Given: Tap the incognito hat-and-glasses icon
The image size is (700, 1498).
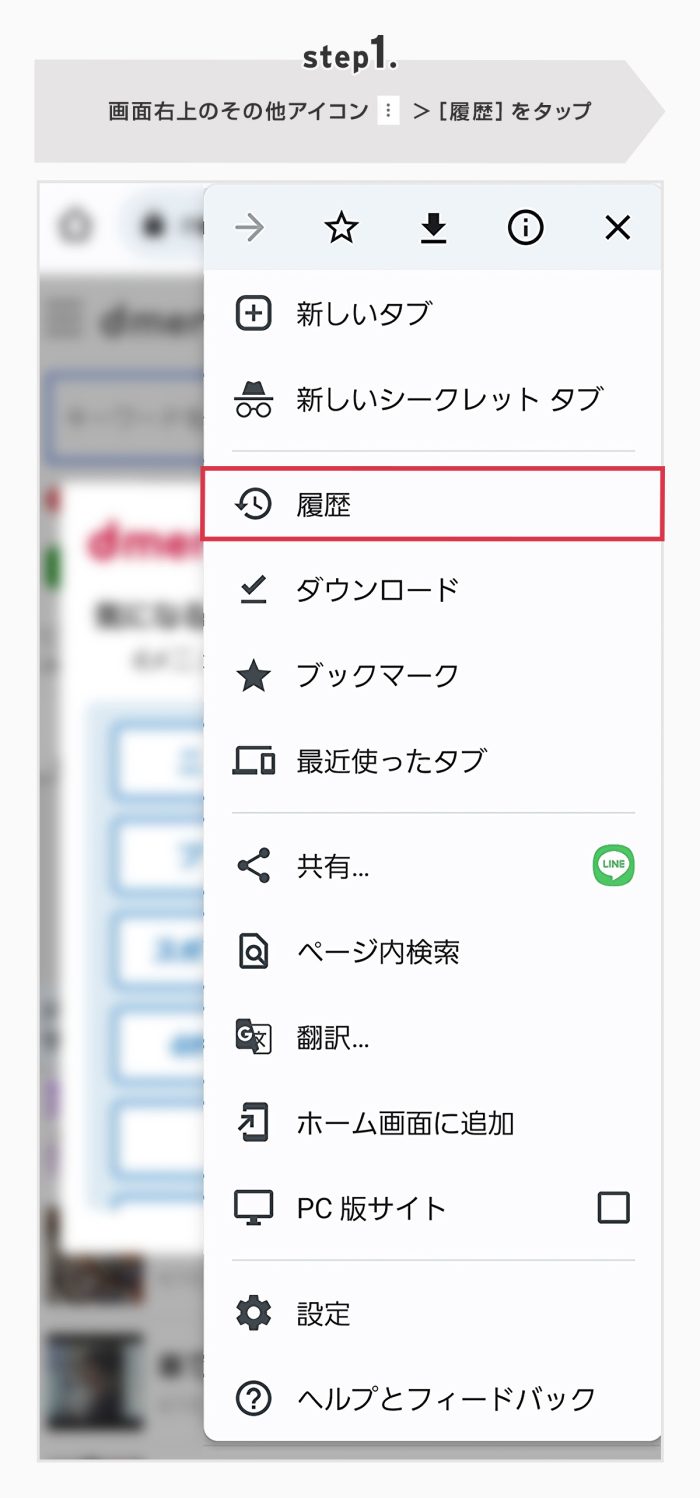Looking at the screenshot, I should (253, 399).
